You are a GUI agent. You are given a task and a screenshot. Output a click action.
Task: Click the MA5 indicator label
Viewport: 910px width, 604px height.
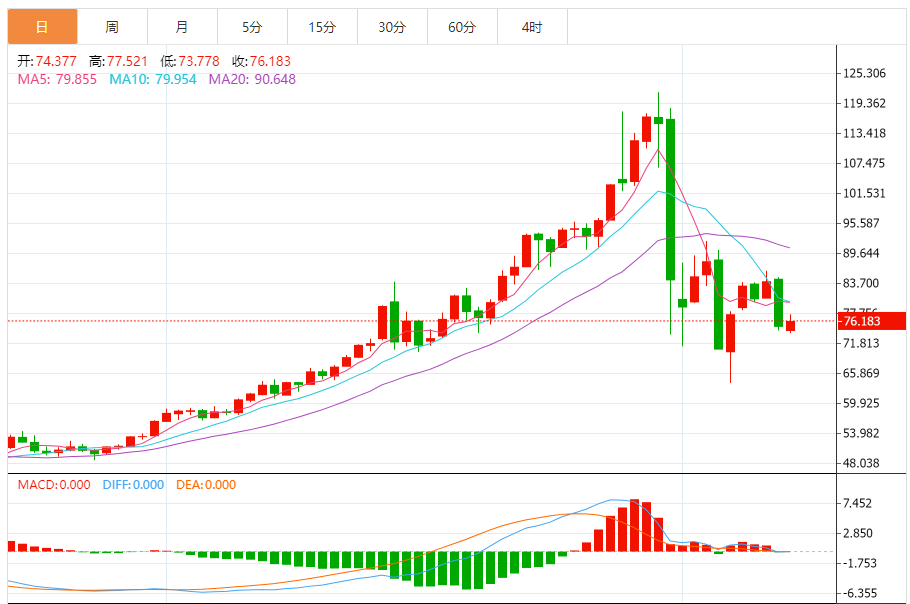[57, 79]
